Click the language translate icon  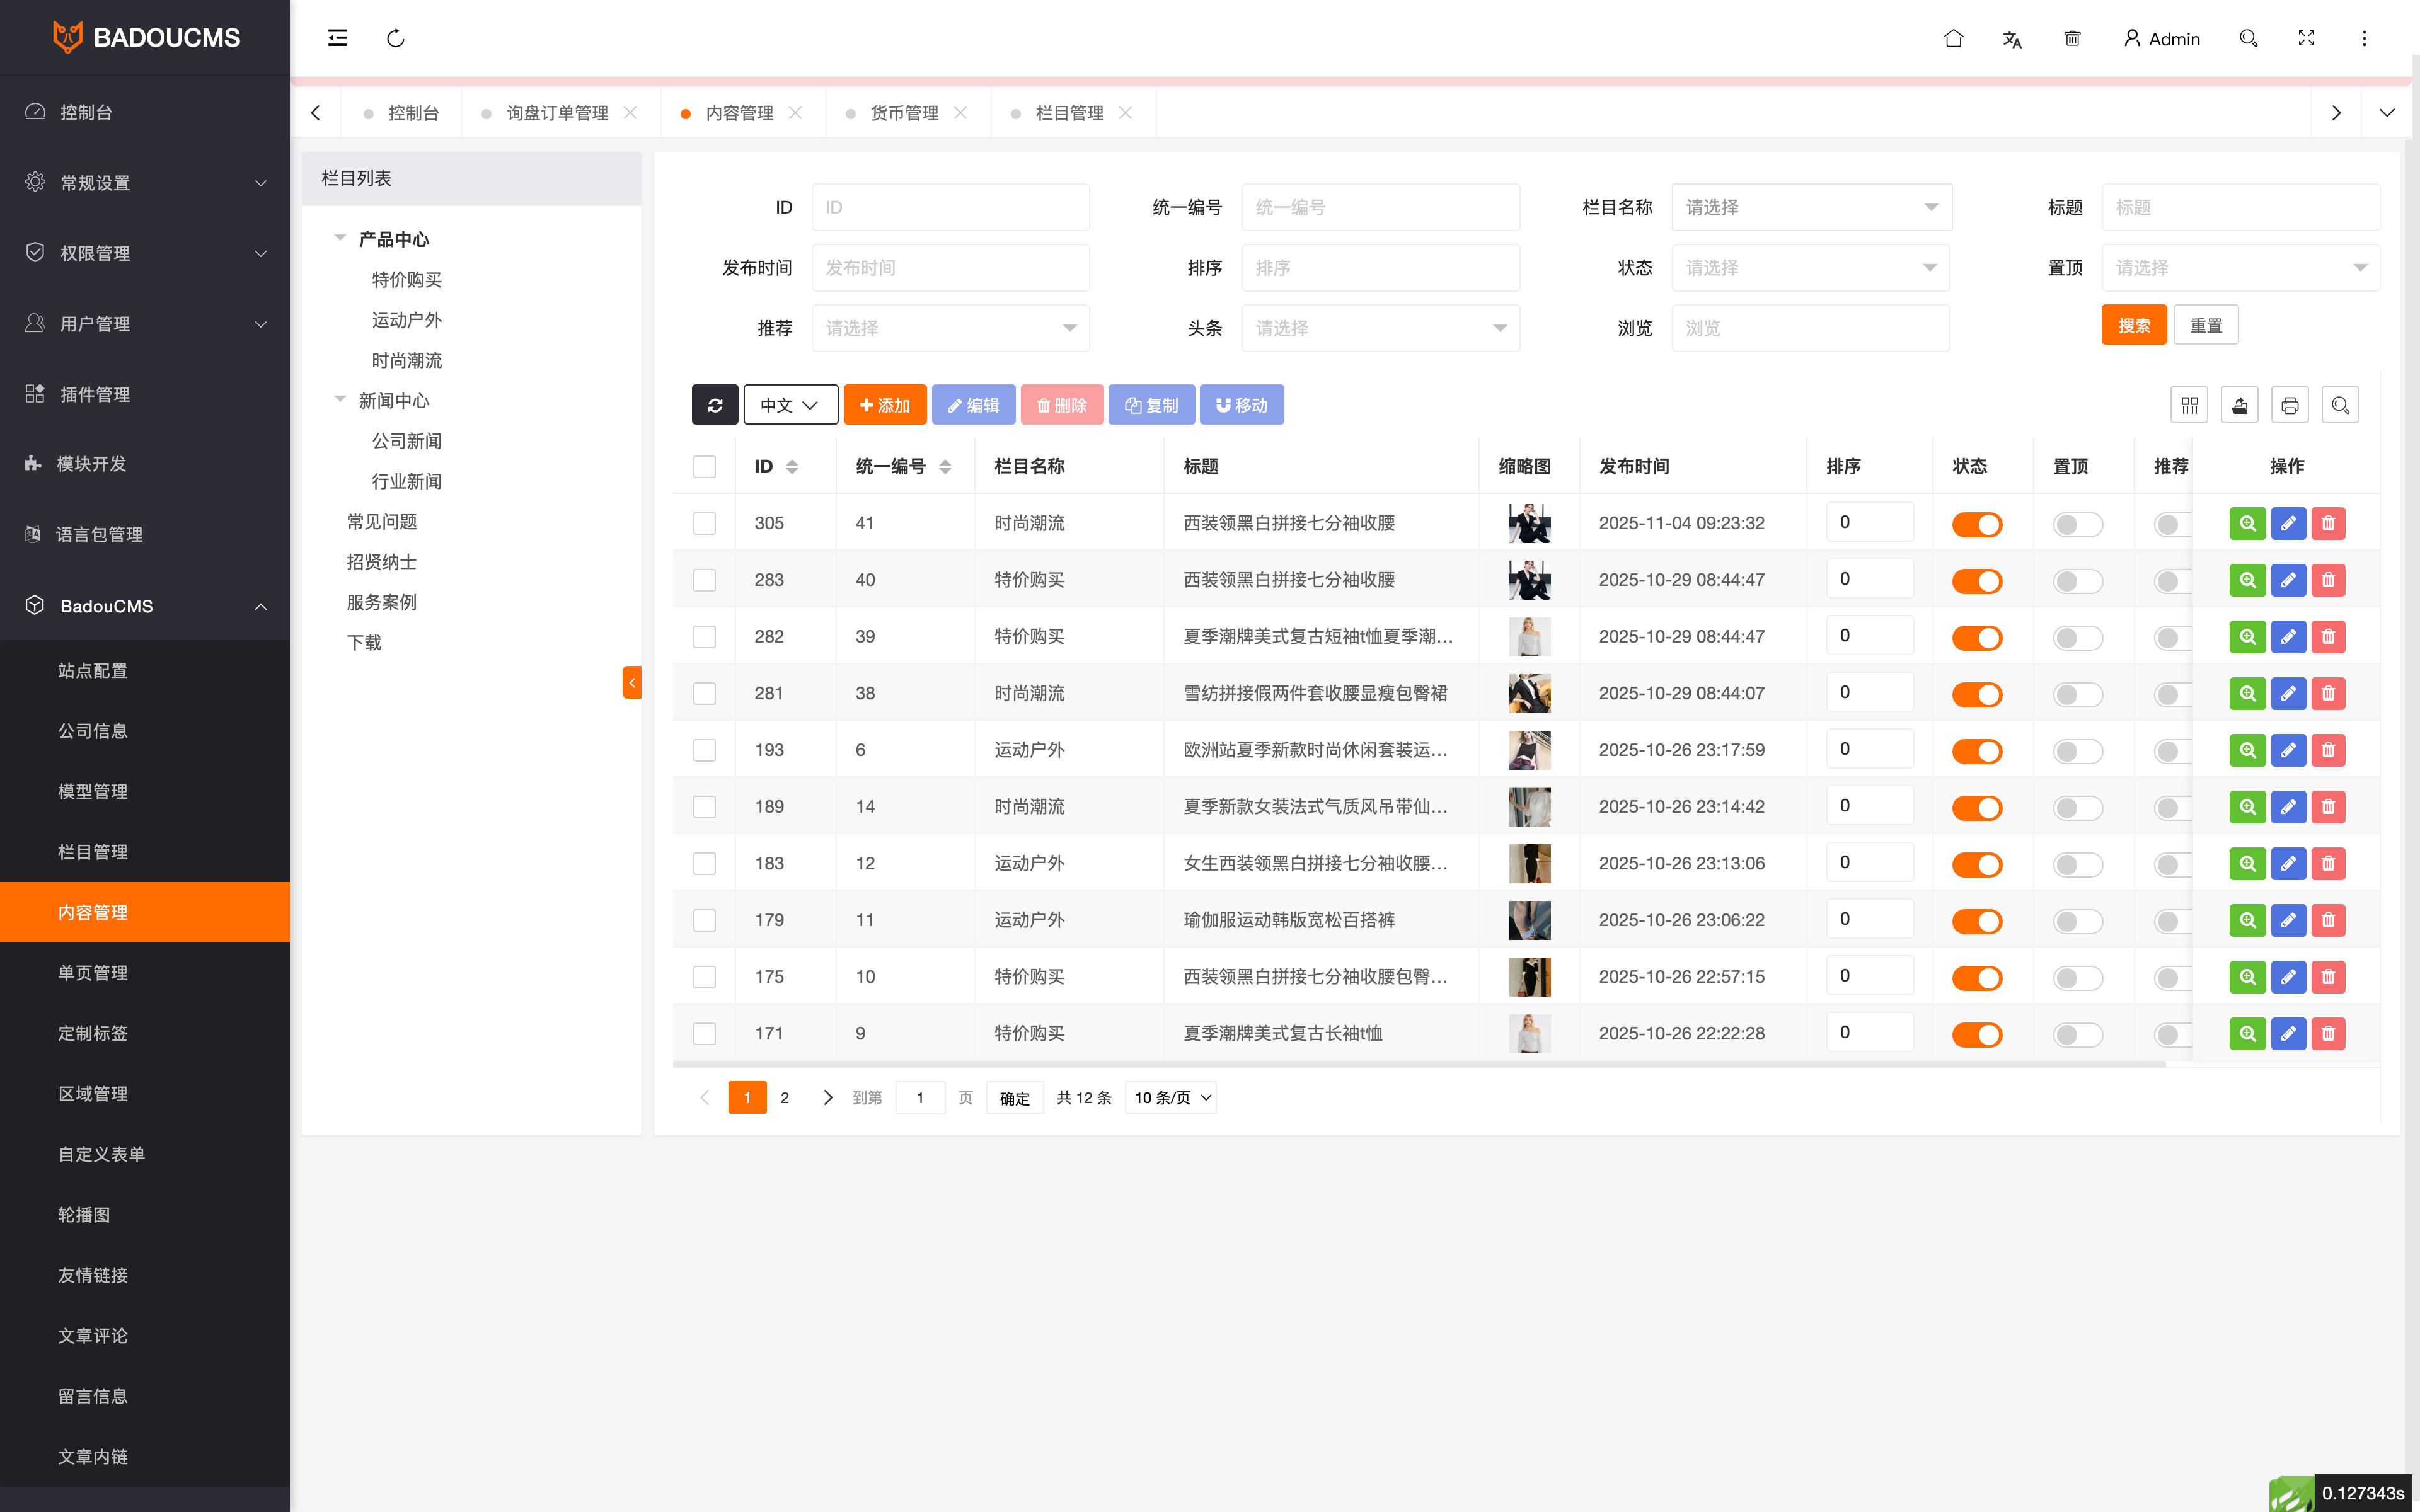point(2012,39)
